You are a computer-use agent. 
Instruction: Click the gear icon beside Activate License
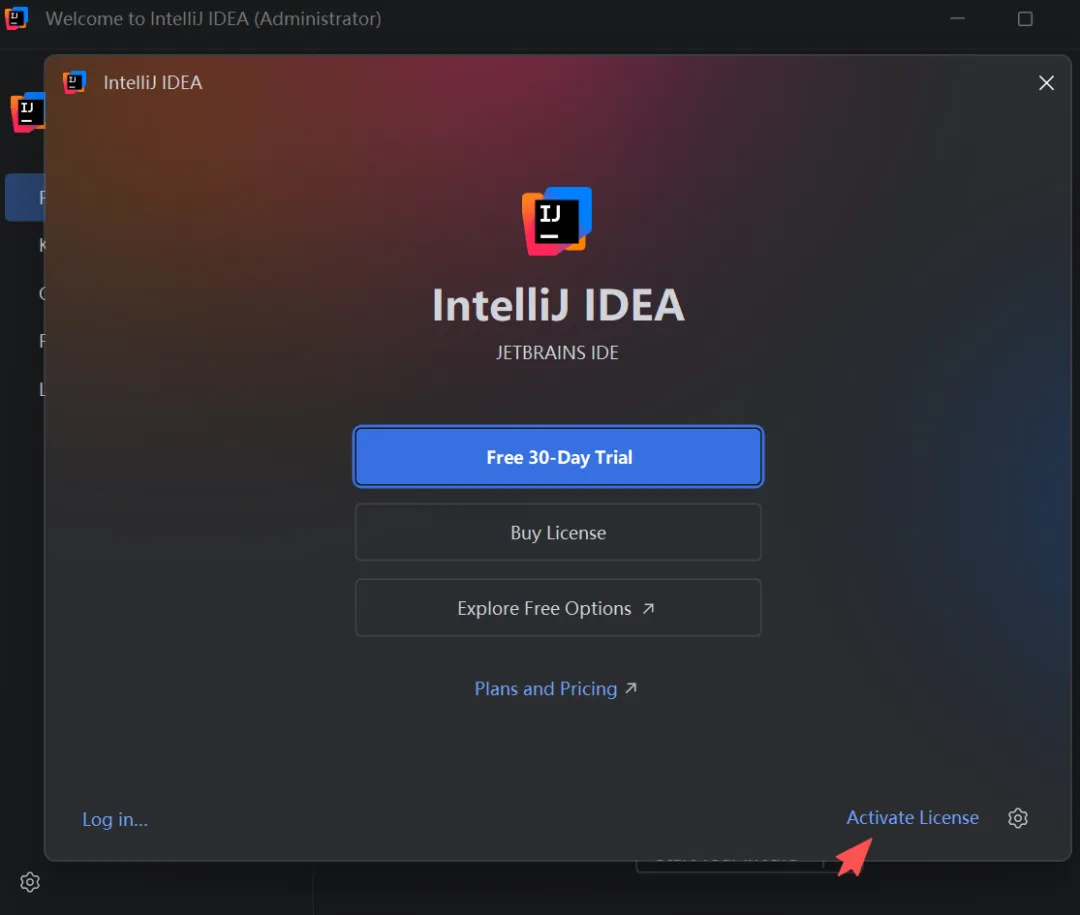point(1018,818)
